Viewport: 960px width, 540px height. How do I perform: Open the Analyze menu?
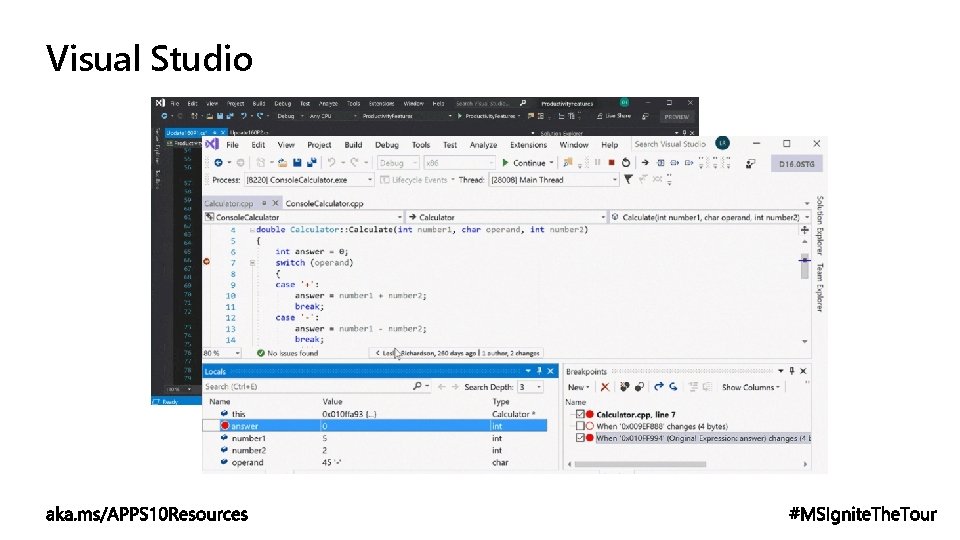click(x=484, y=145)
